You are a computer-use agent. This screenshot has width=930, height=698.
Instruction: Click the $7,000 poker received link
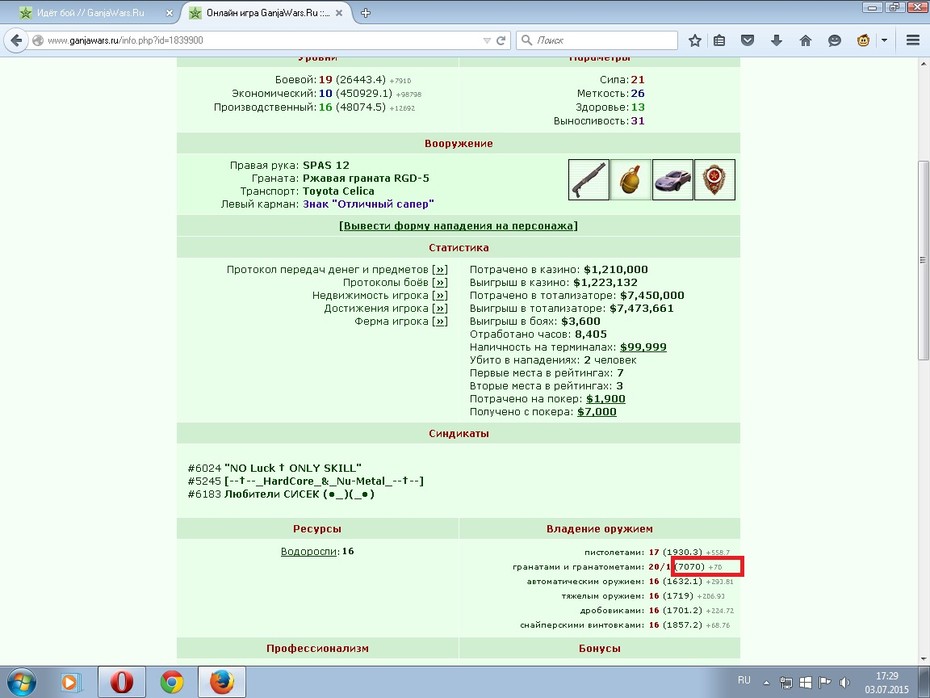click(x=597, y=412)
